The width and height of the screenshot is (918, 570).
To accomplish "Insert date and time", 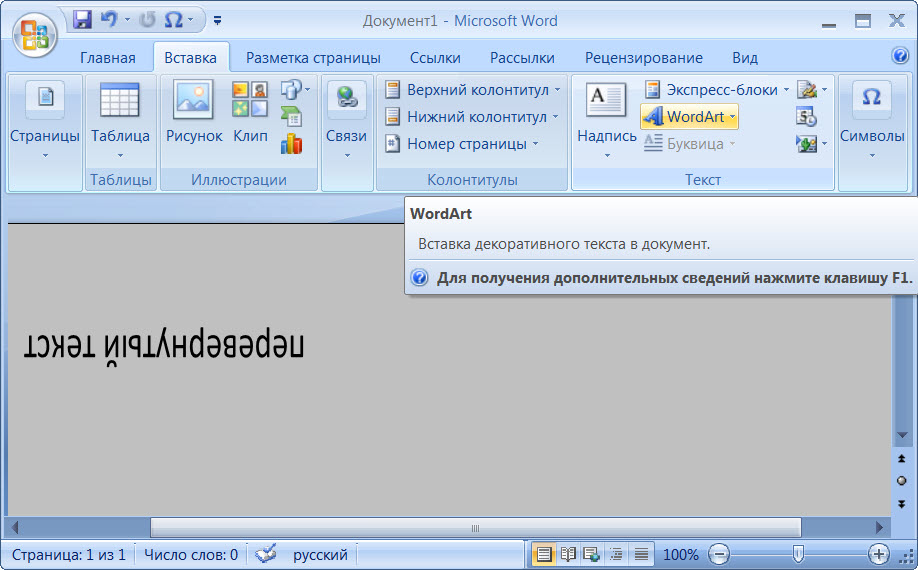I will 806,116.
